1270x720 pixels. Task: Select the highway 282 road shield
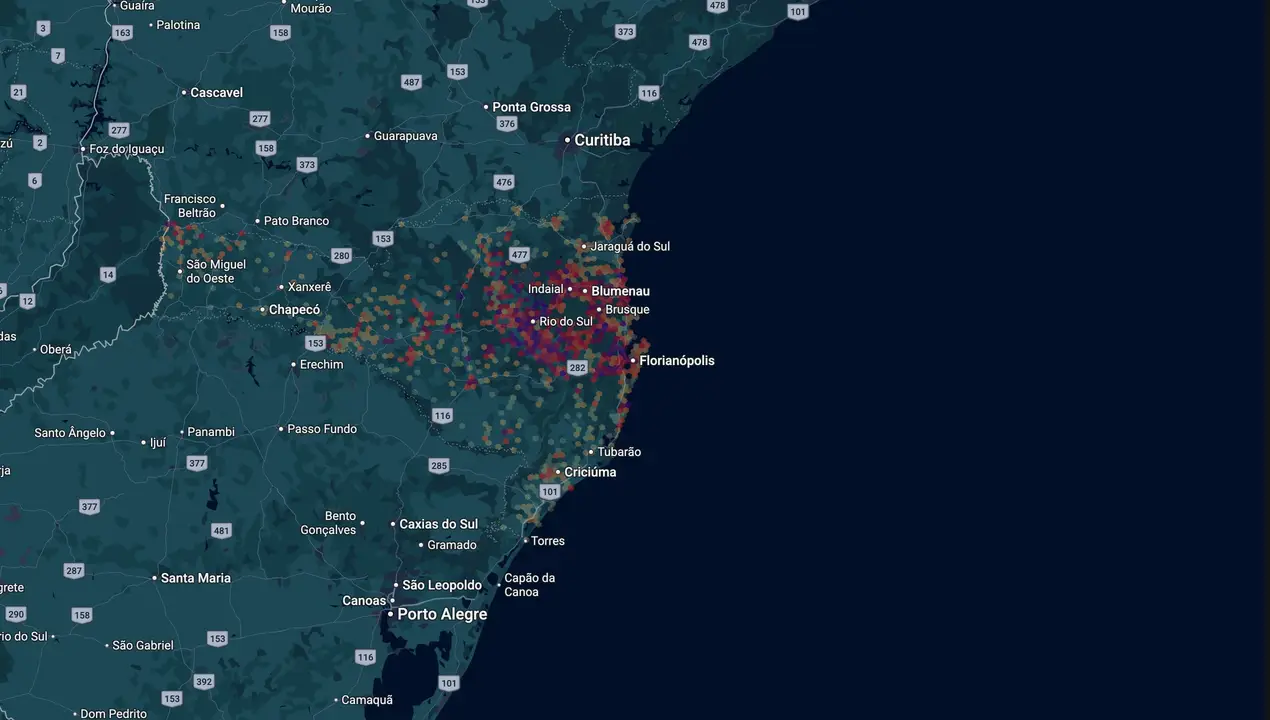(x=577, y=368)
